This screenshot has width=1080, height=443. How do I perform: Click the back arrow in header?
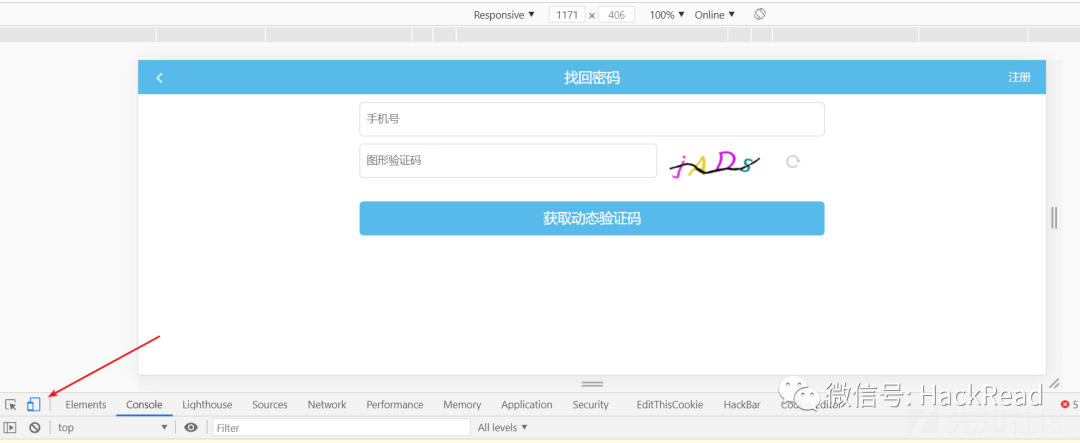point(159,78)
